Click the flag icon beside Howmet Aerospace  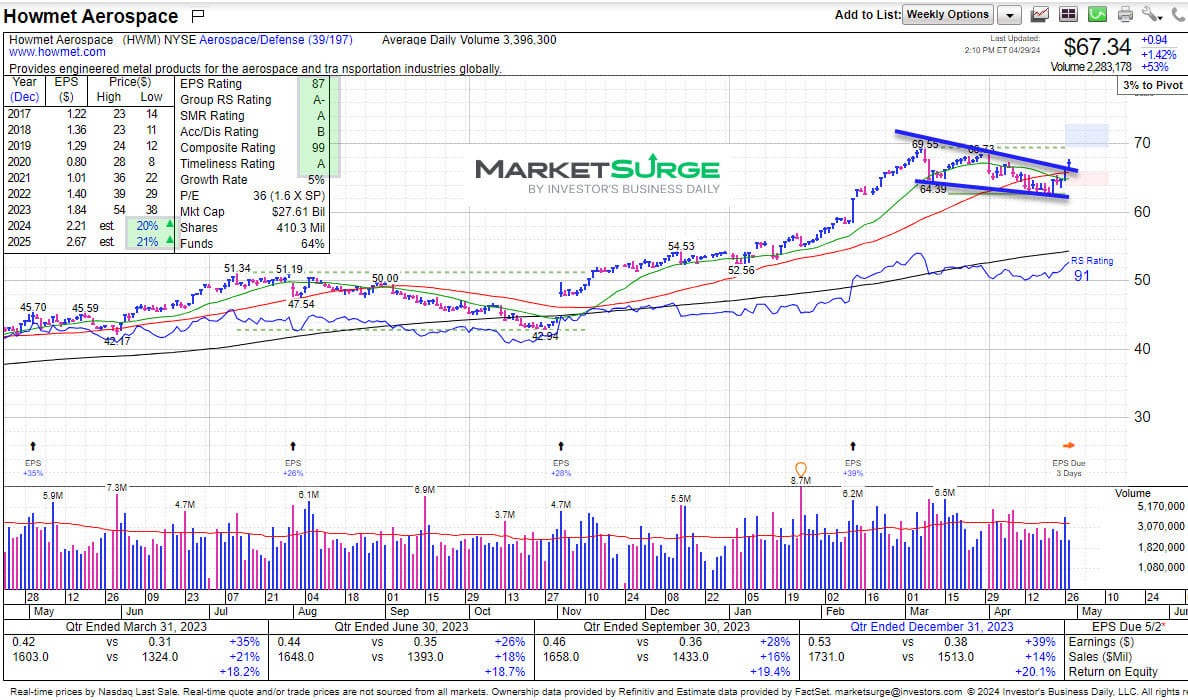tap(199, 15)
